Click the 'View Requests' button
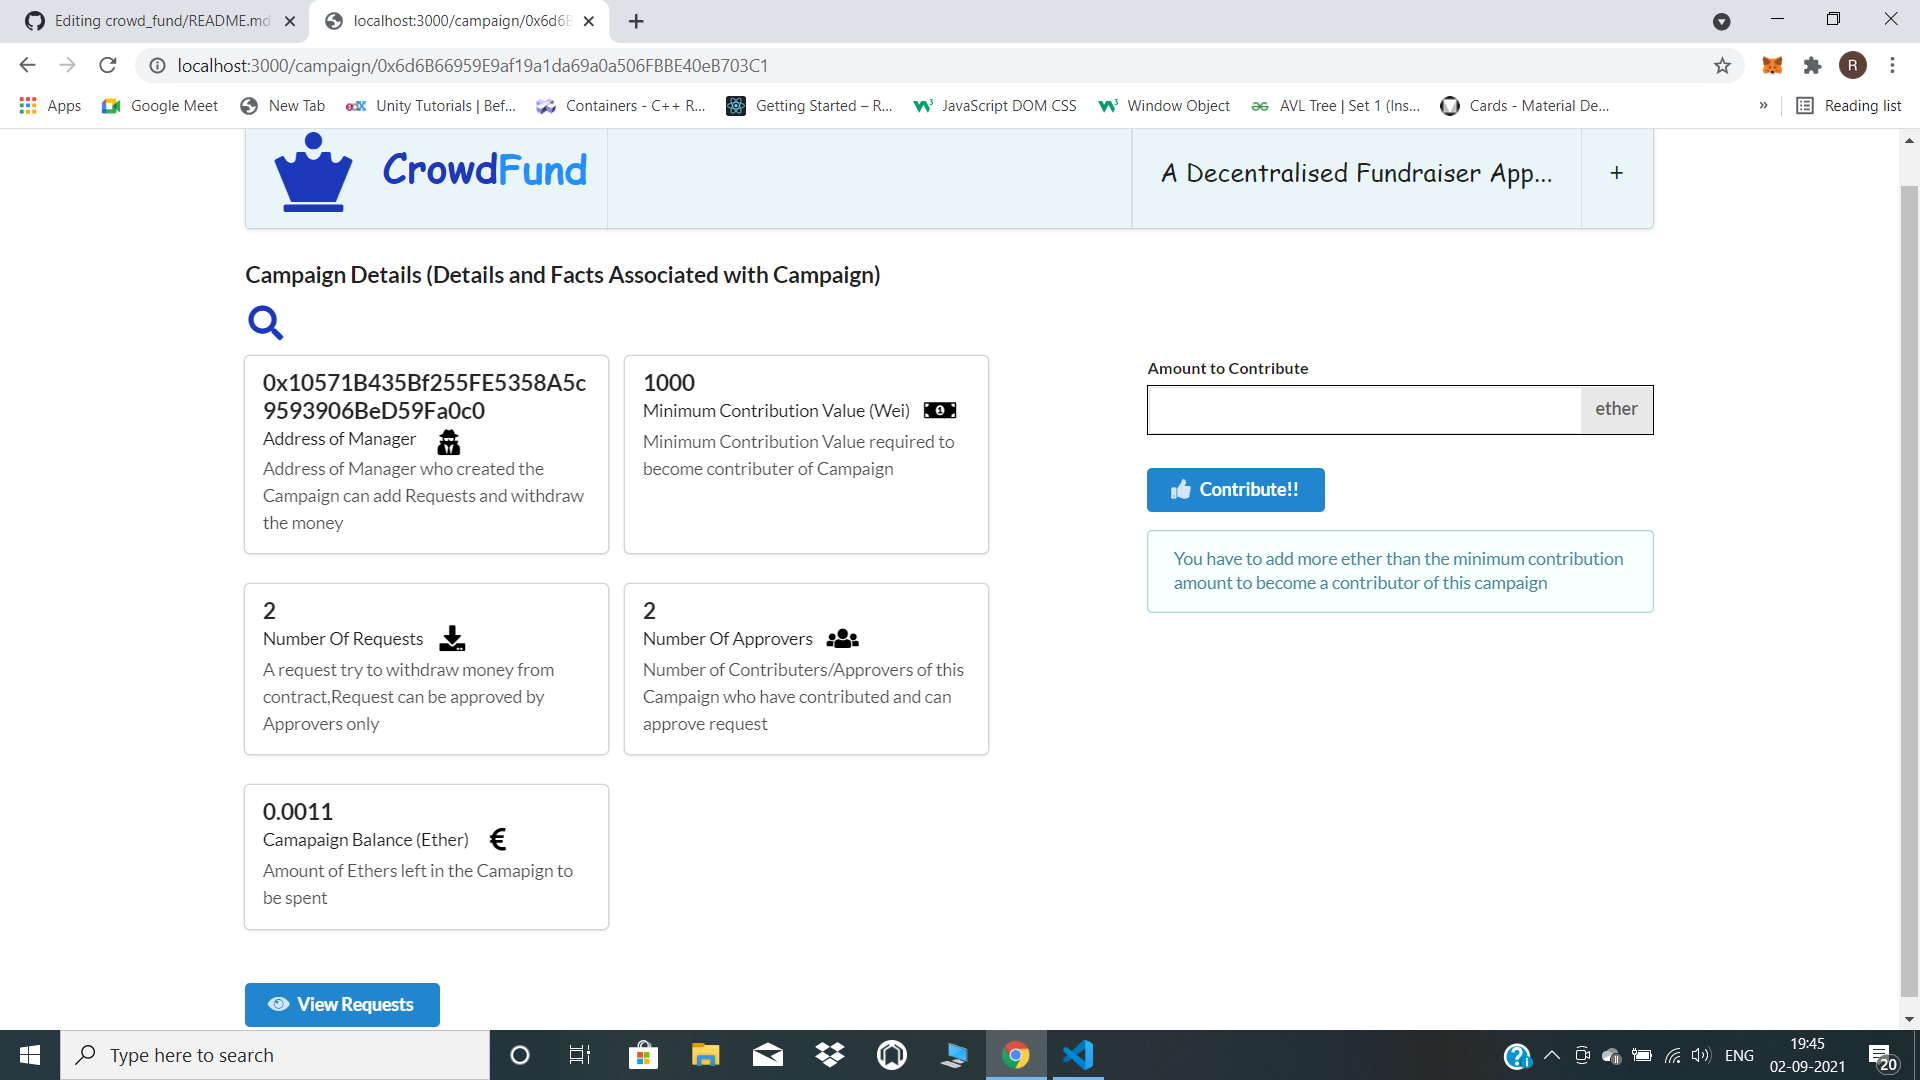 click(341, 1004)
